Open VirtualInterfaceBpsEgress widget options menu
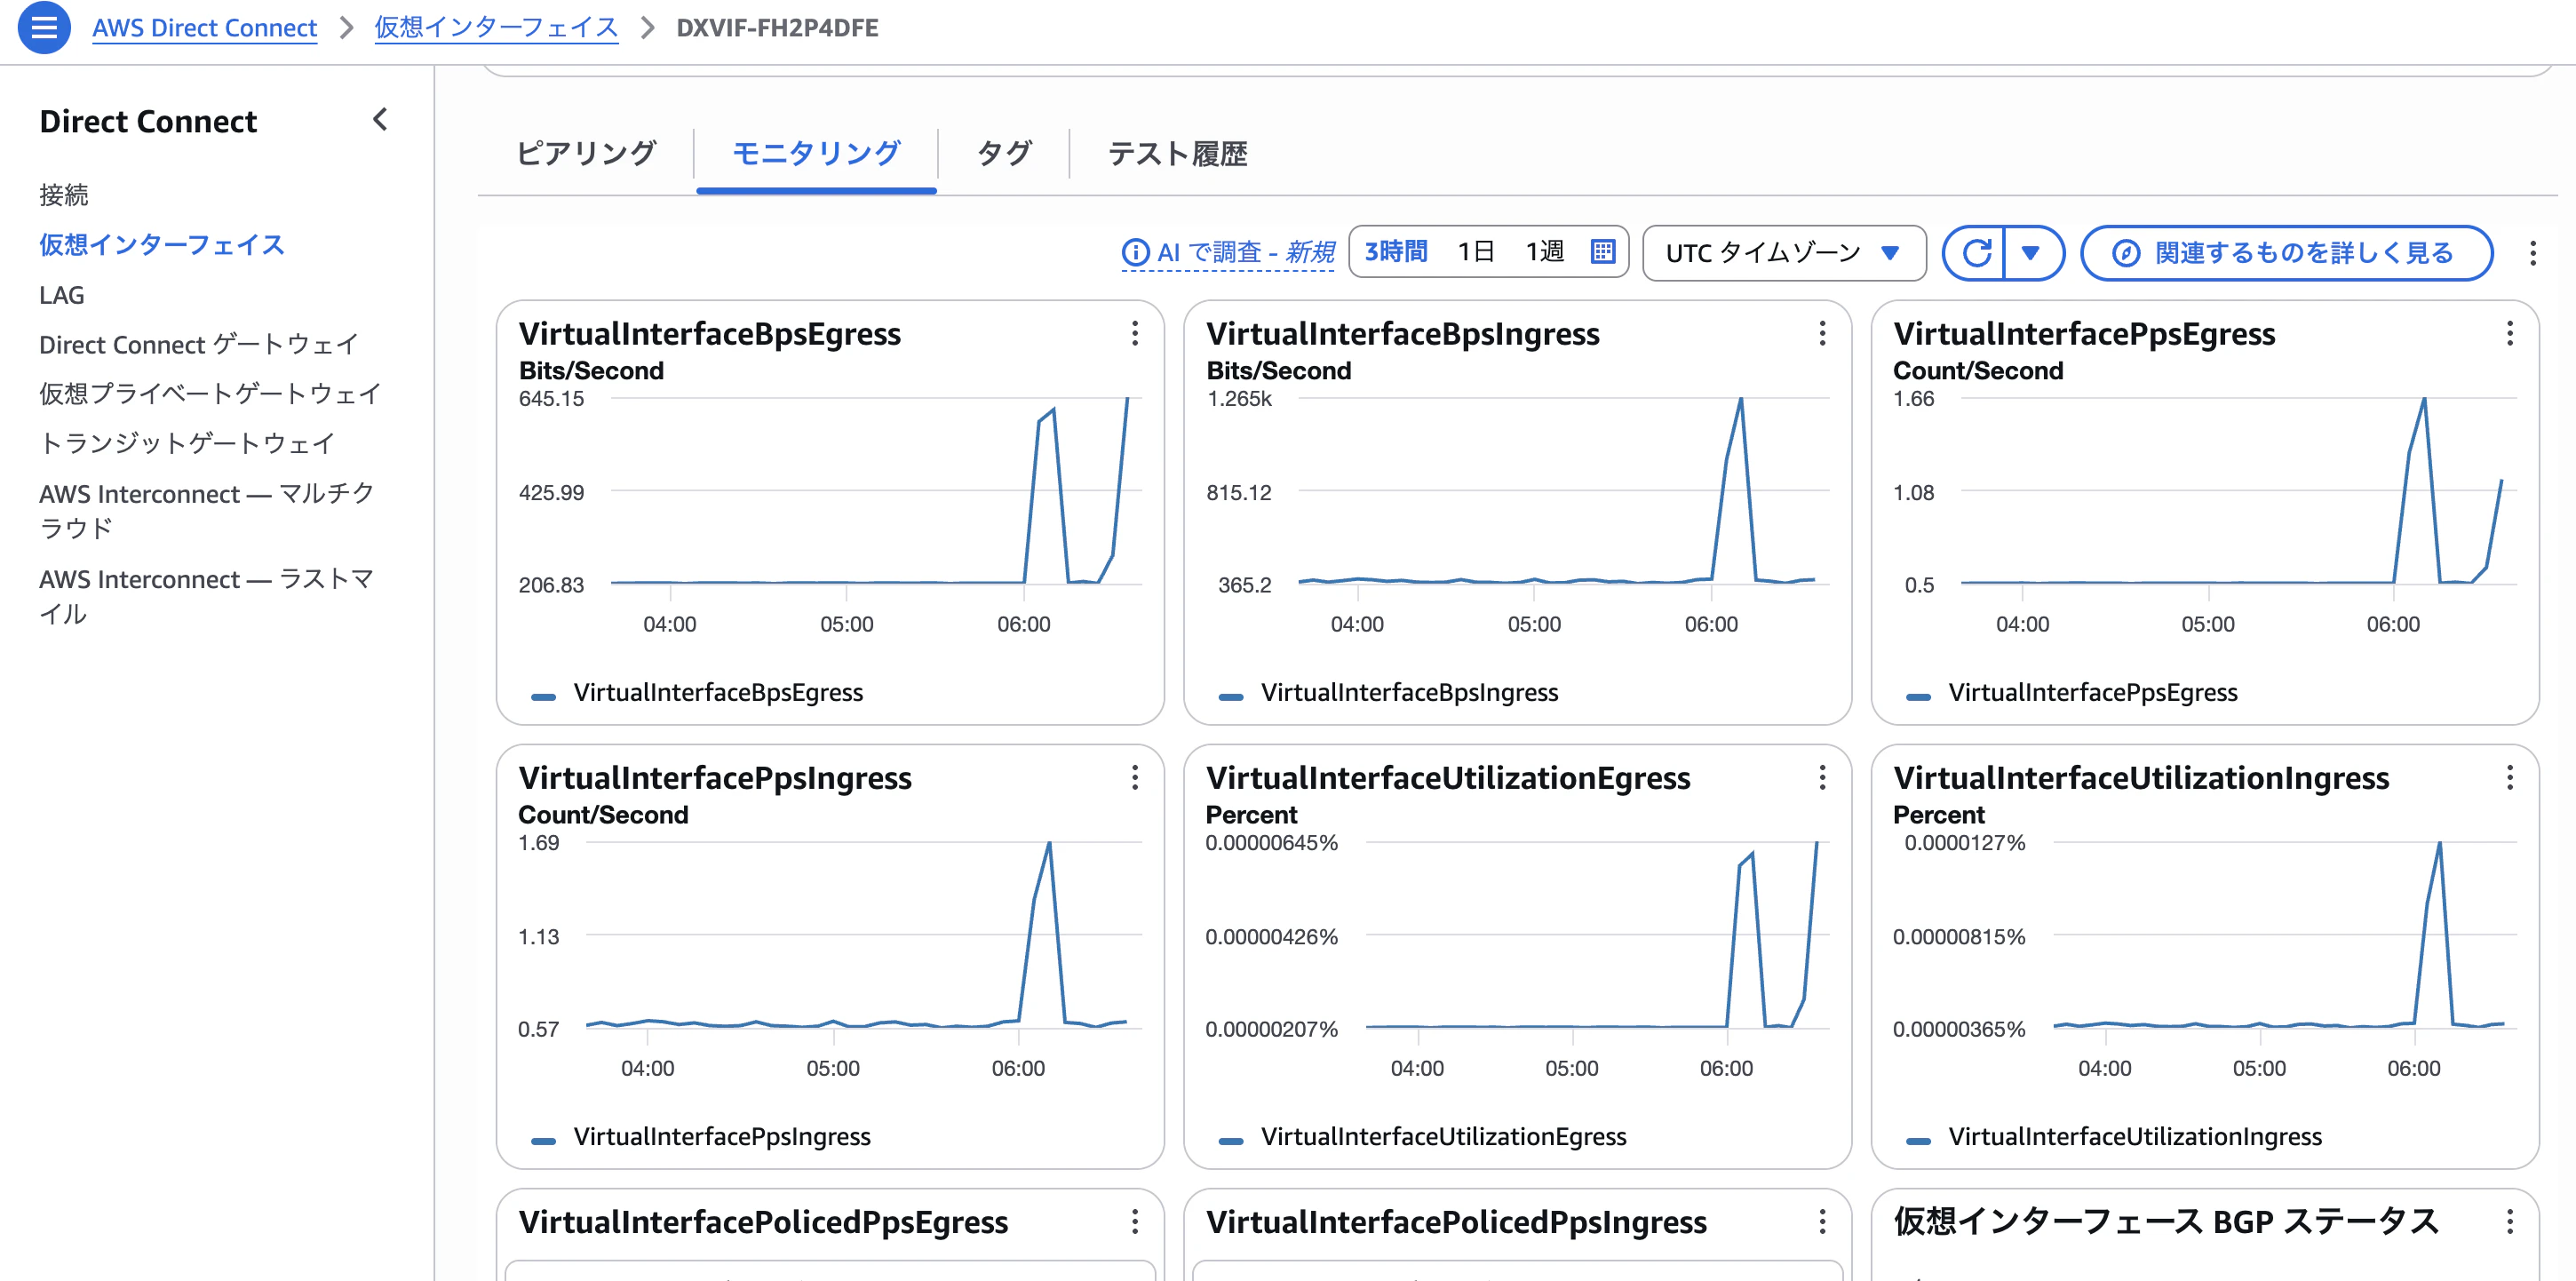Screen dimensions: 2576x1281 click(1135, 334)
